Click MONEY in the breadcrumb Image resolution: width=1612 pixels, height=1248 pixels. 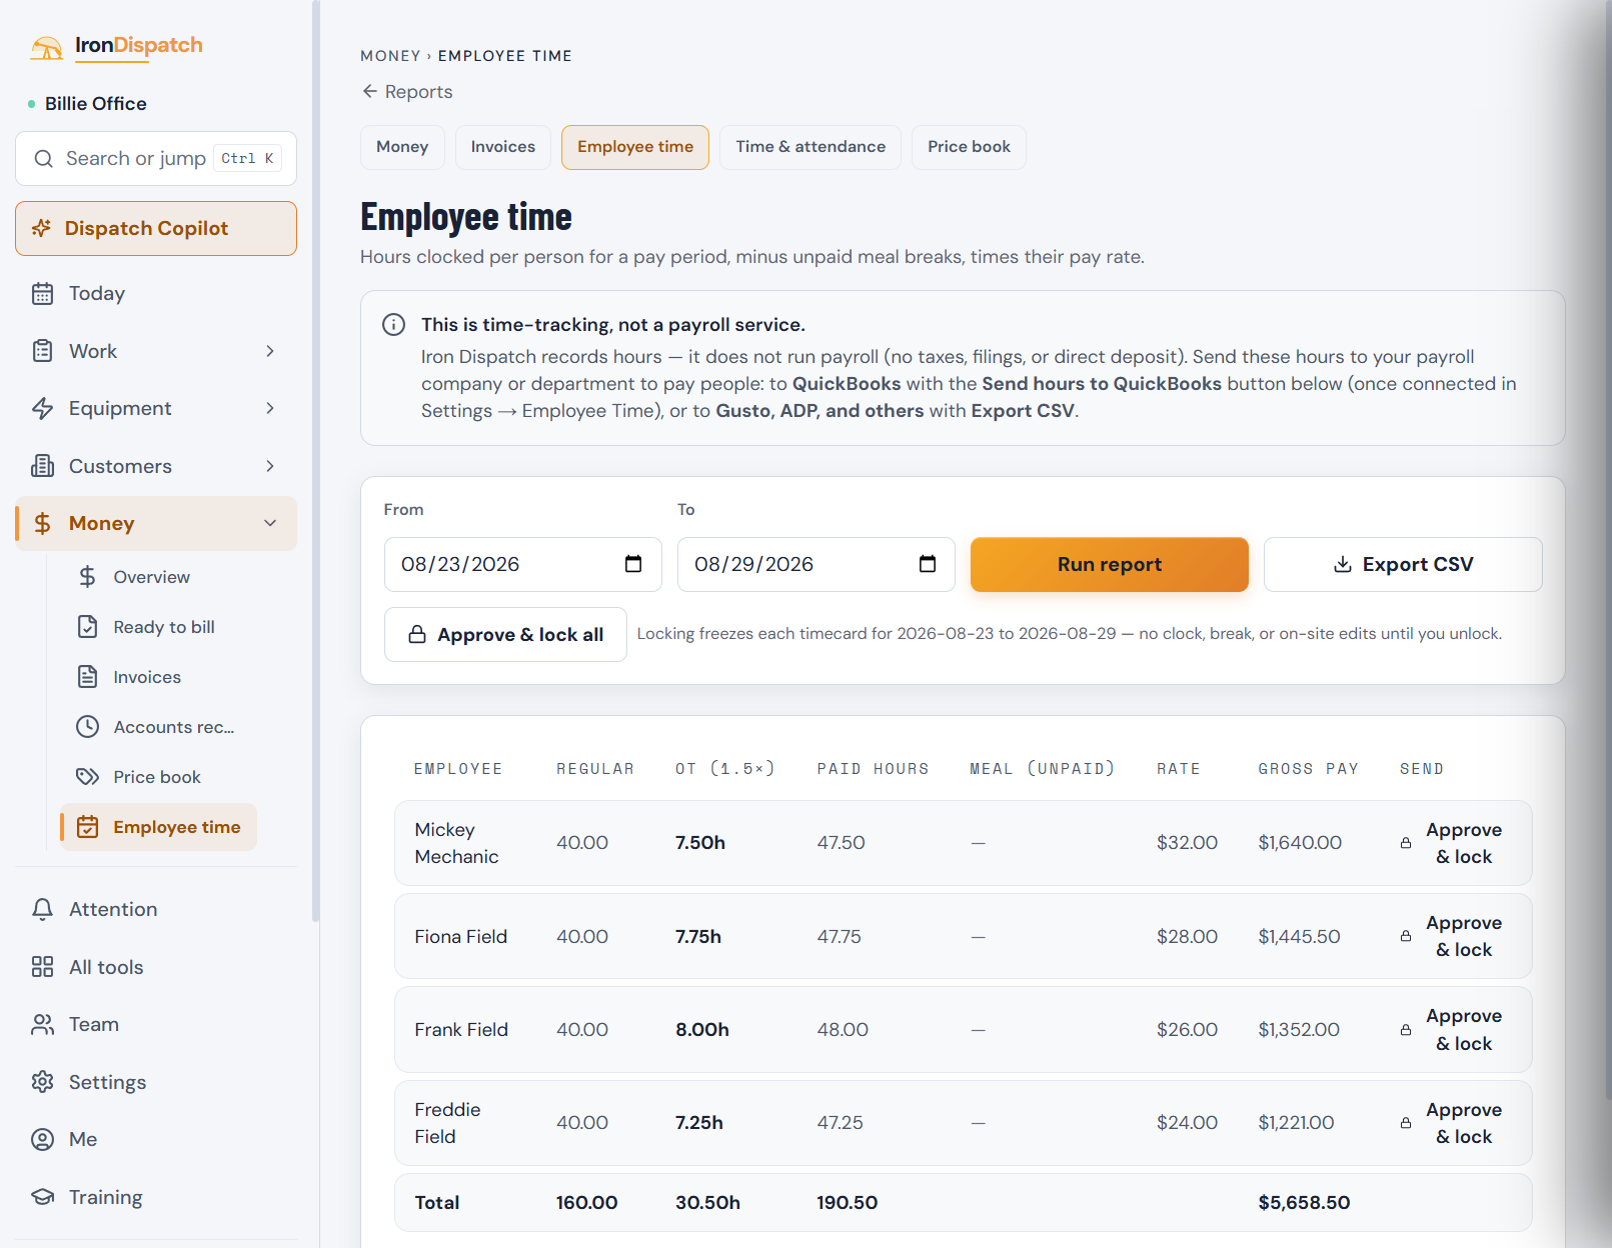390,56
